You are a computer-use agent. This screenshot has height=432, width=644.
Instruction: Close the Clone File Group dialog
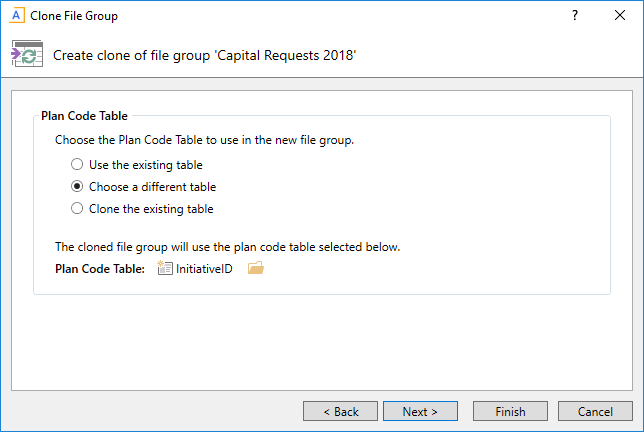[x=621, y=16]
